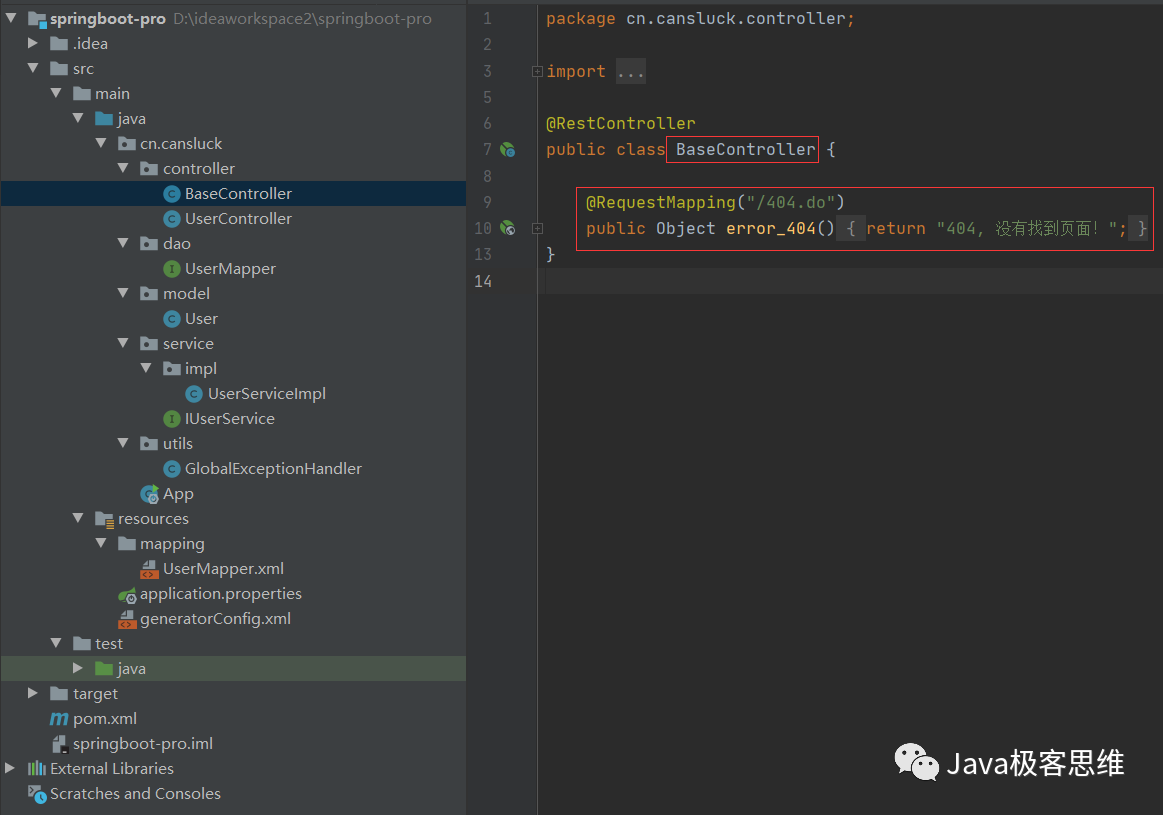Collapse the service package
The image size is (1163, 815).
click(x=123, y=343)
